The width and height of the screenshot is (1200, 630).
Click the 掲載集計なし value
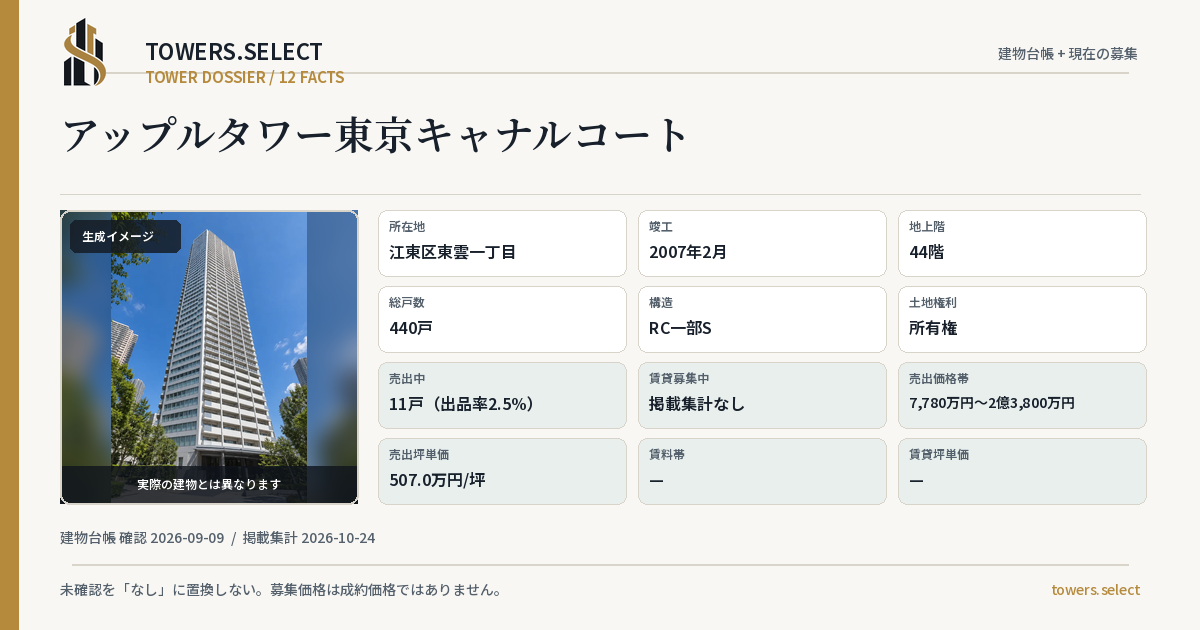(x=697, y=404)
